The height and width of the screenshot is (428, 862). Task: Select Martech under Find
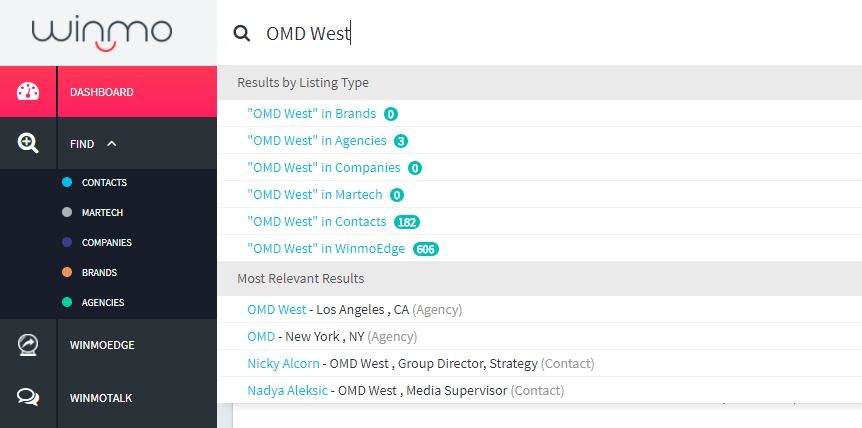click(102, 213)
